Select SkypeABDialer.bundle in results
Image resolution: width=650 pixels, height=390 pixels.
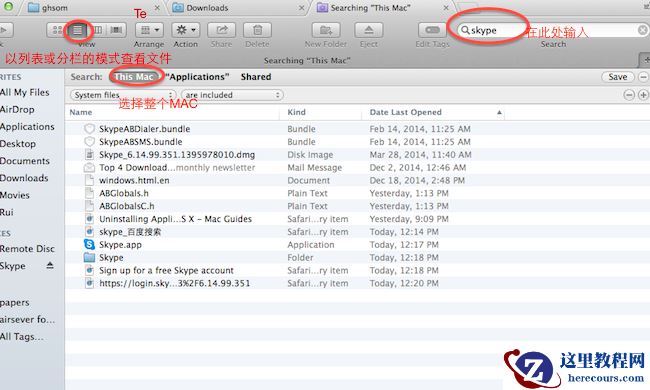coord(144,129)
